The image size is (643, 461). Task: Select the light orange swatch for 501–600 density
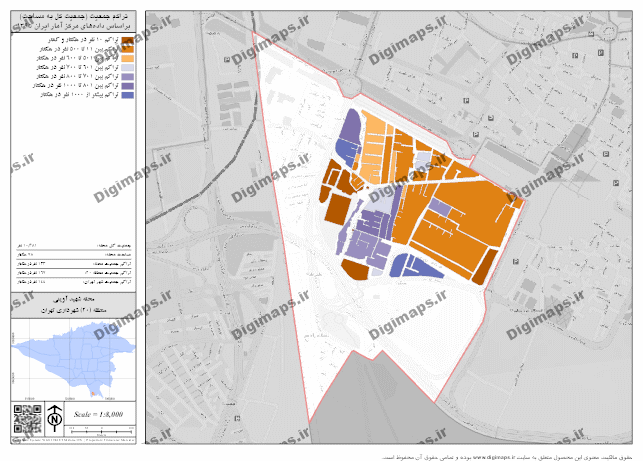click(128, 59)
